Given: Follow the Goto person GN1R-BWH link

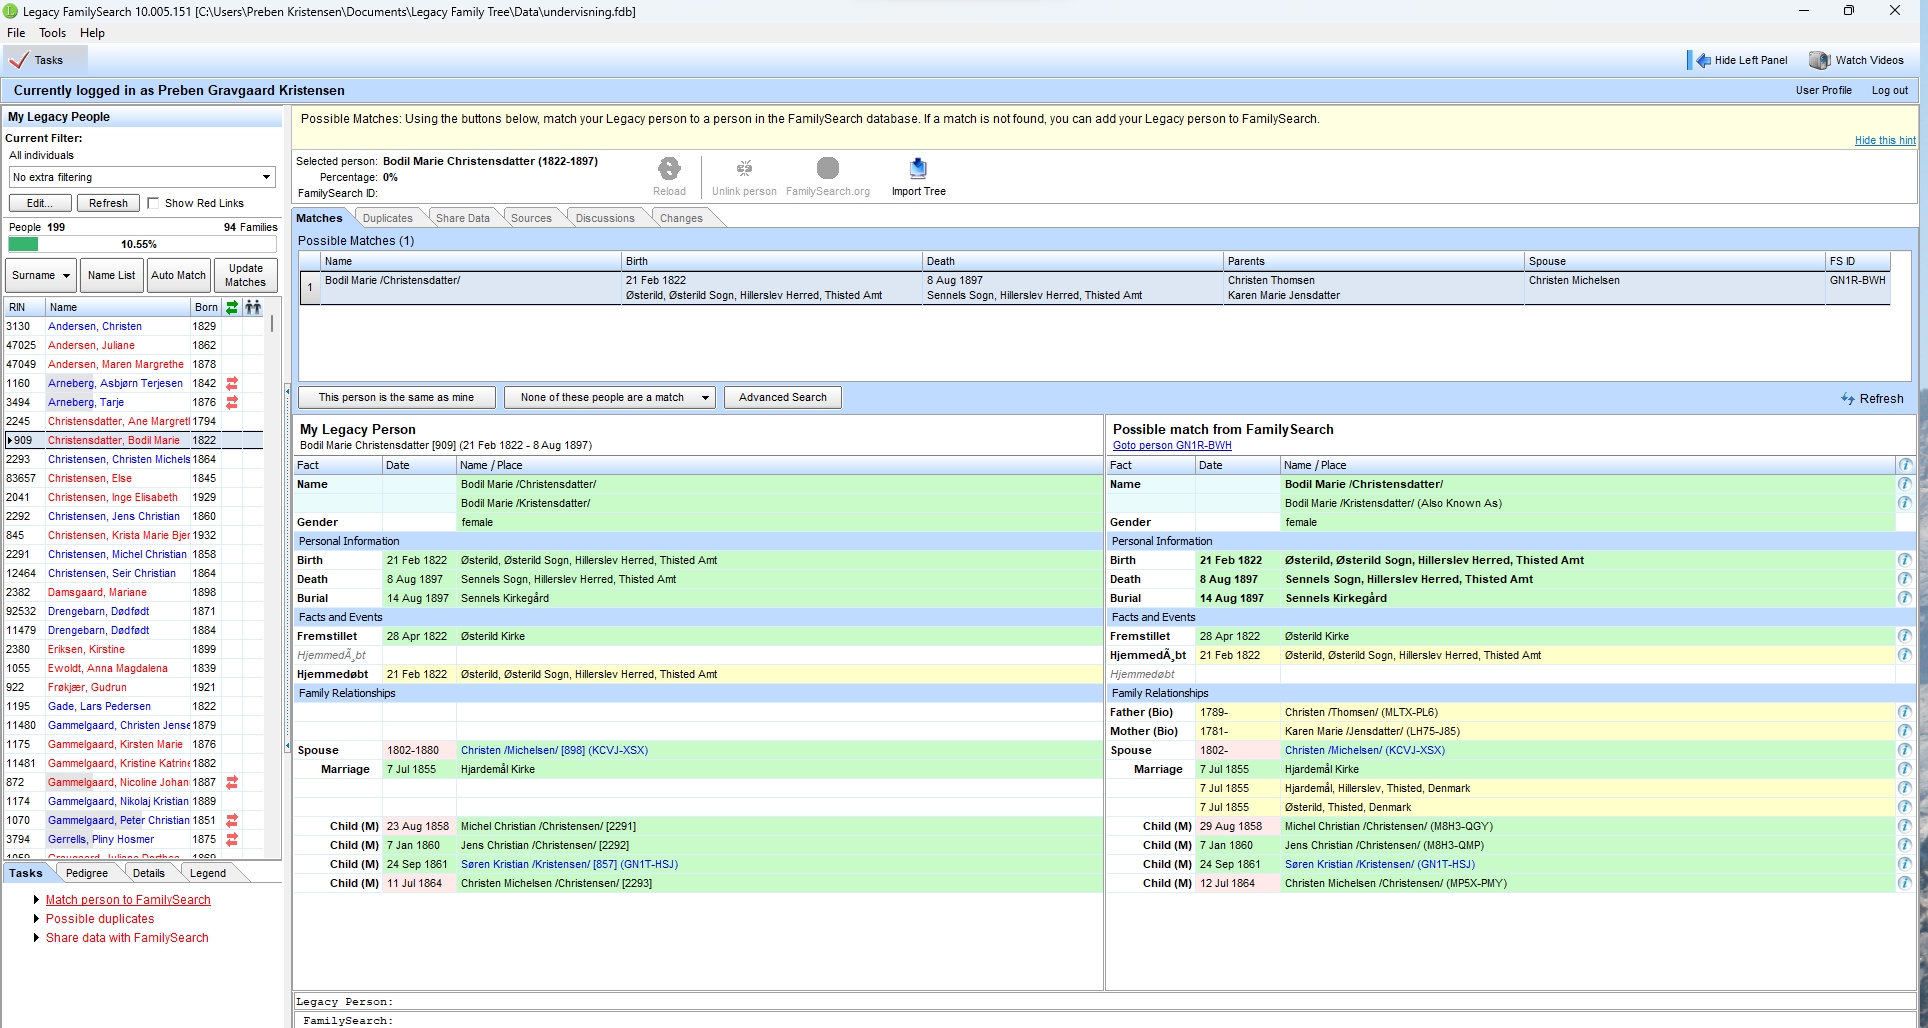Looking at the screenshot, I should [x=1172, y=446].
